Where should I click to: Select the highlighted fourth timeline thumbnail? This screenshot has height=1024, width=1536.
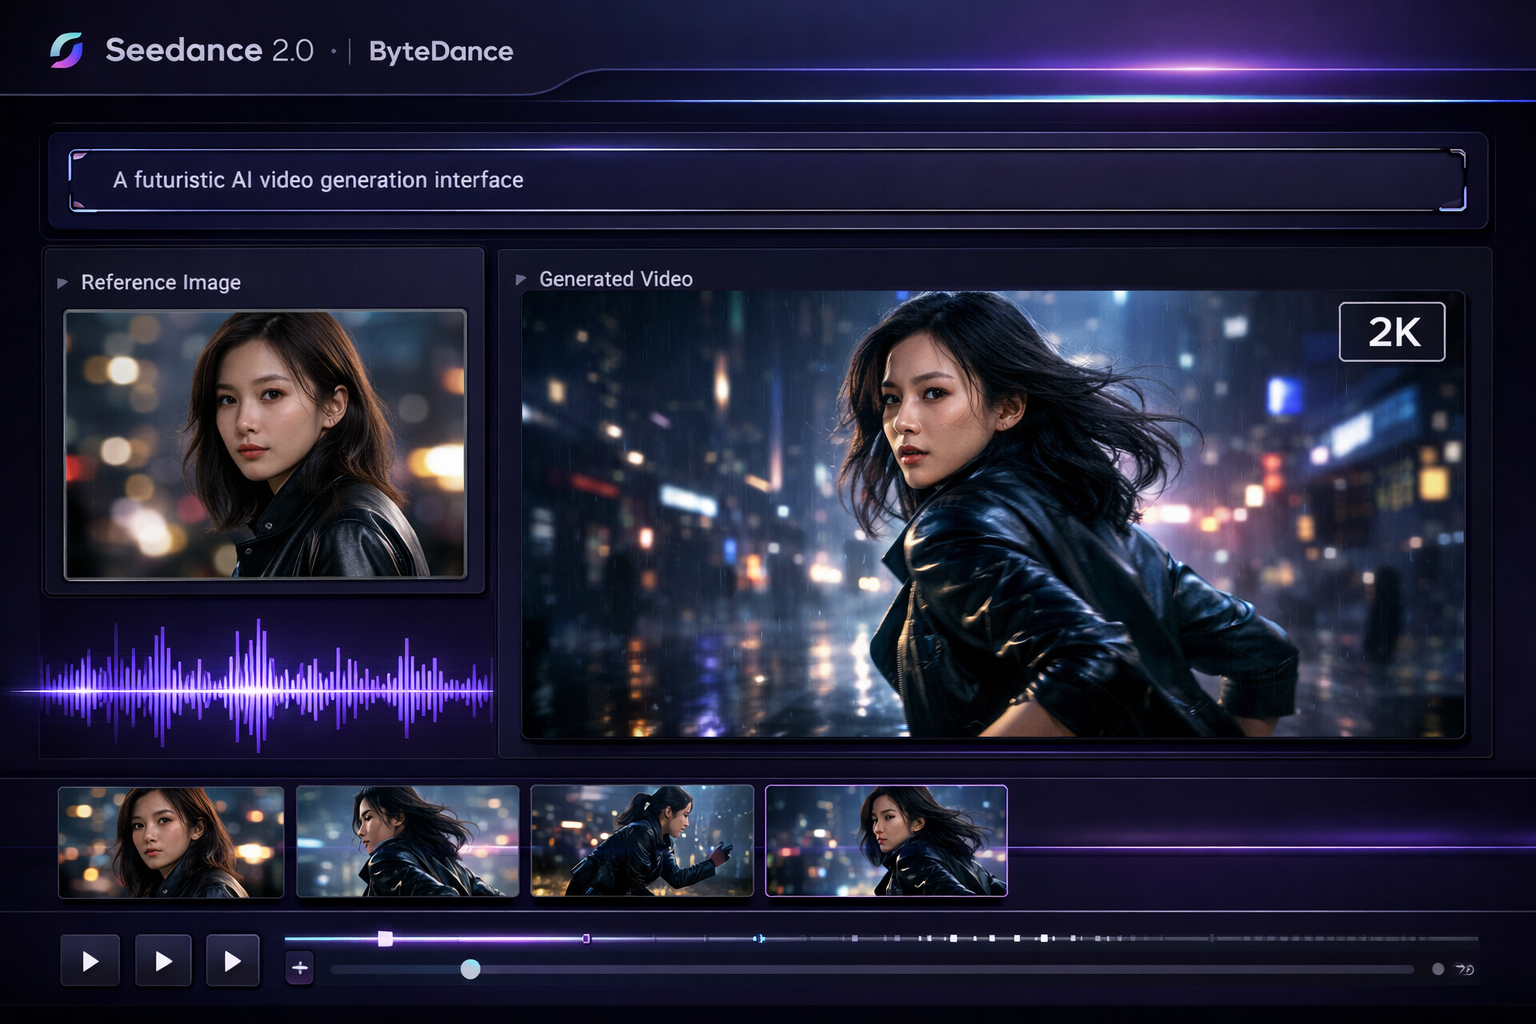pos(886,841)
